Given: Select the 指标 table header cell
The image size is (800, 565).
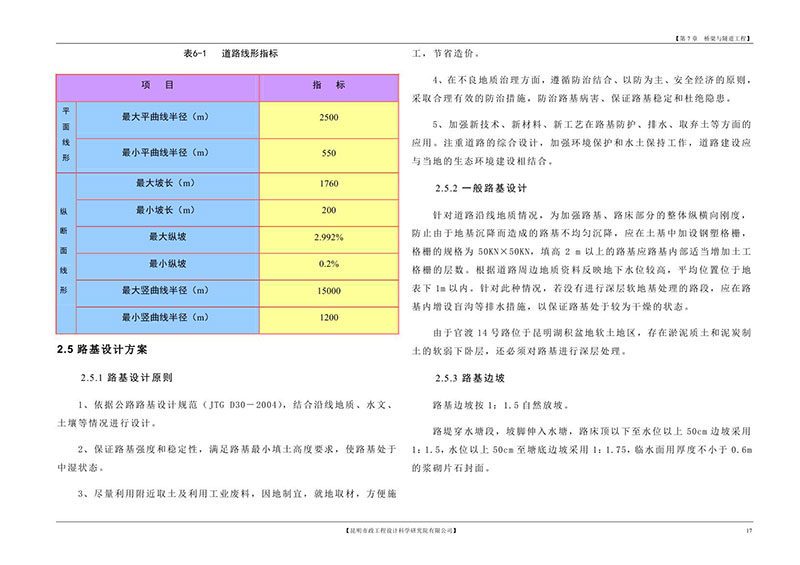Looking at the screenshot, I should 328,85.
